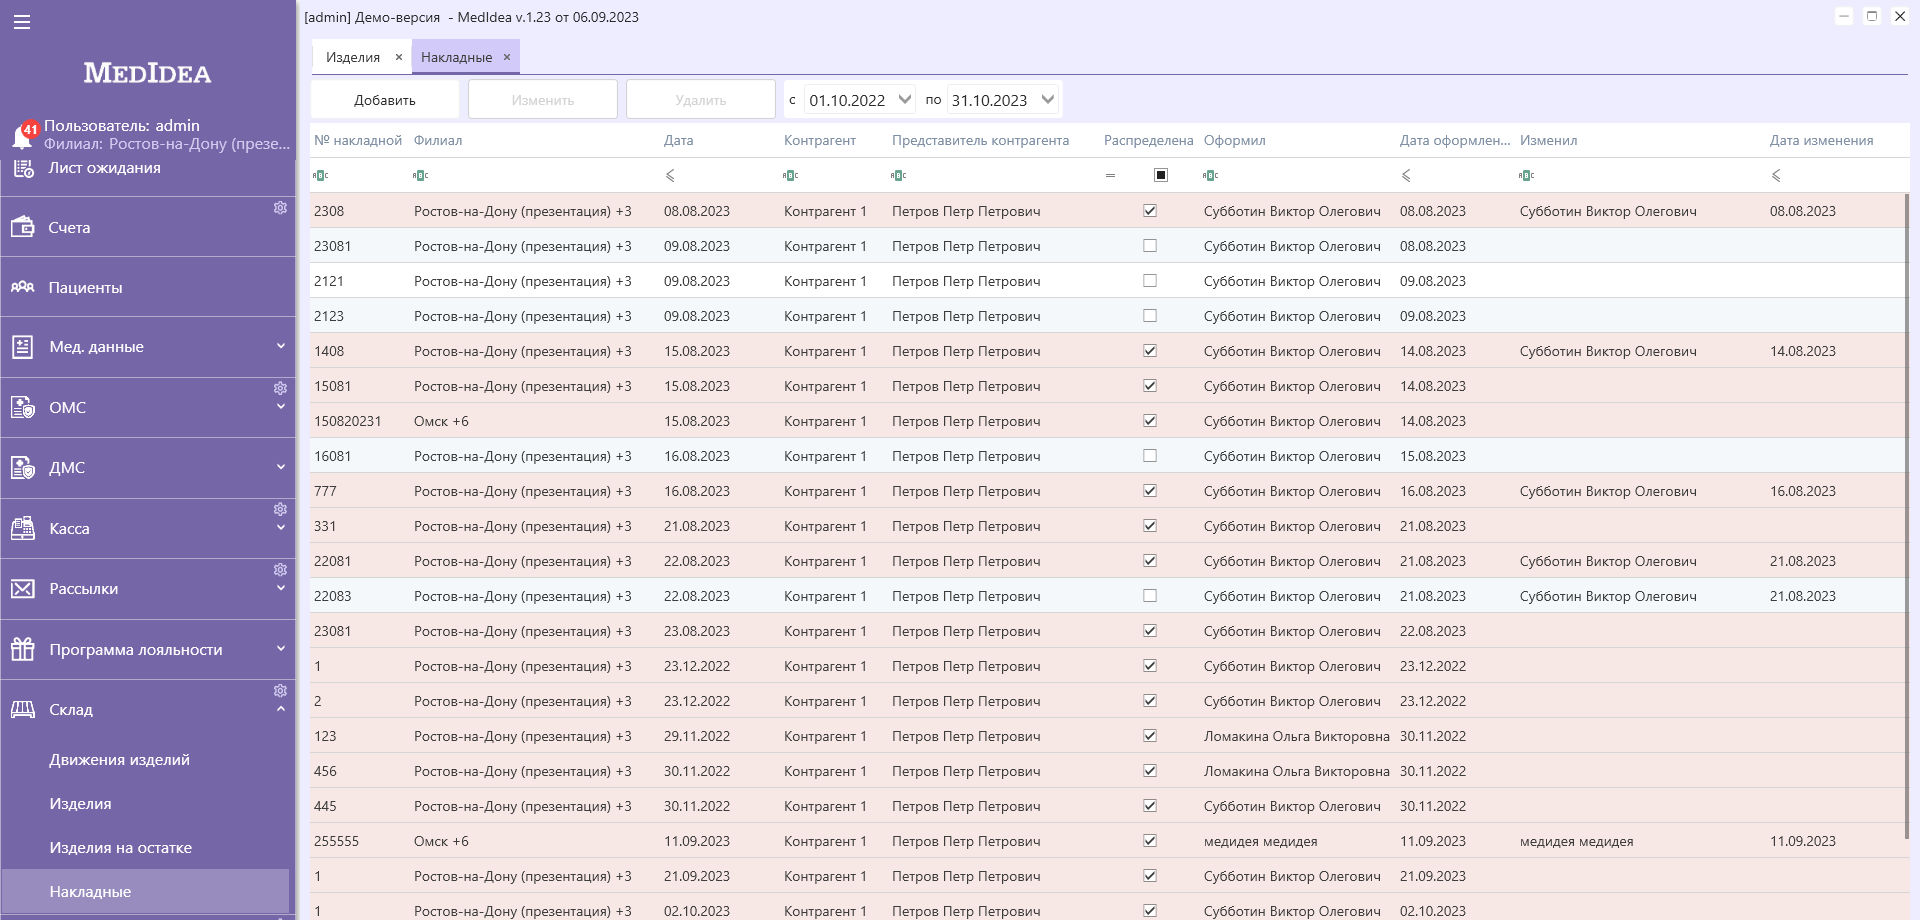Screen dimensions: 1920x920
Task: Click the Программа лояльности gift icon
Action: [x=23, y=649]
